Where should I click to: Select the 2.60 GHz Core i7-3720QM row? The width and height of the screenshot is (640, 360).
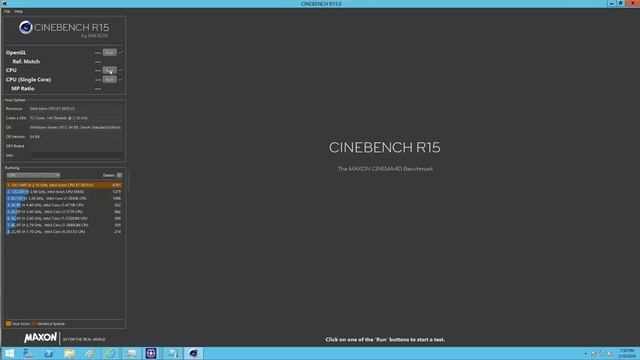[64, 218]
